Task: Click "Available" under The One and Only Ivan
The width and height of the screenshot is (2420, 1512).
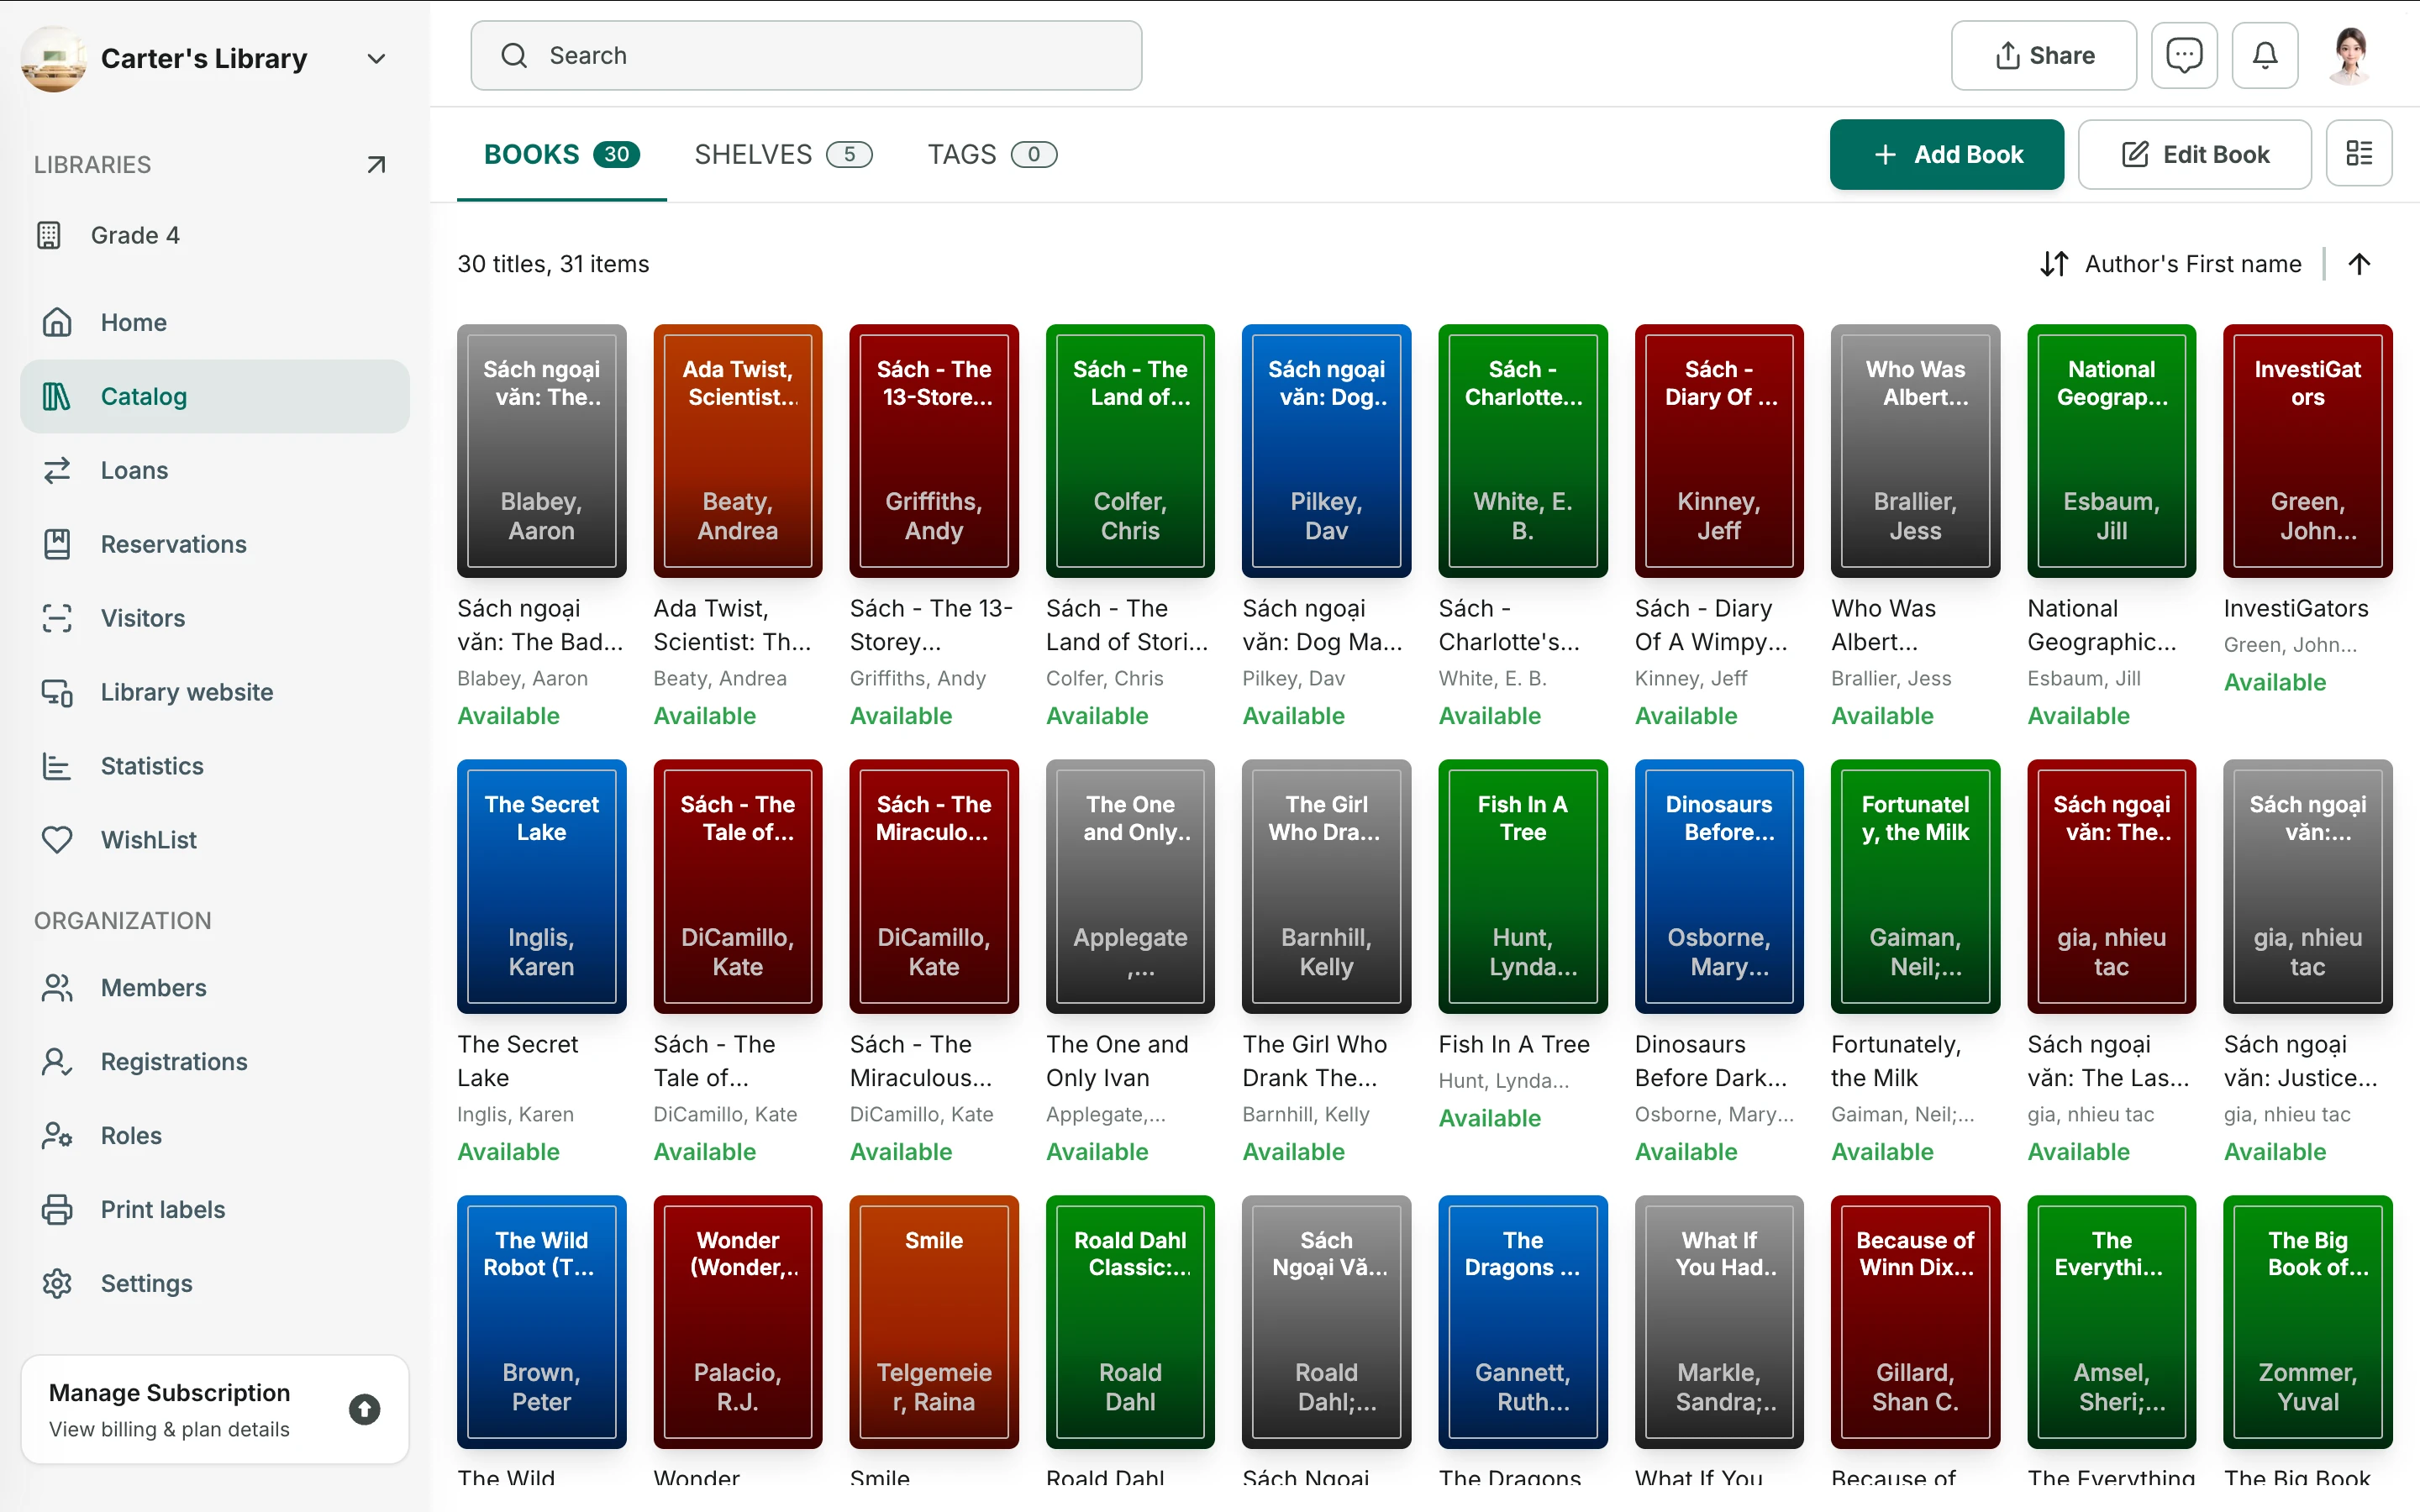Action: click(1097, 1152)
